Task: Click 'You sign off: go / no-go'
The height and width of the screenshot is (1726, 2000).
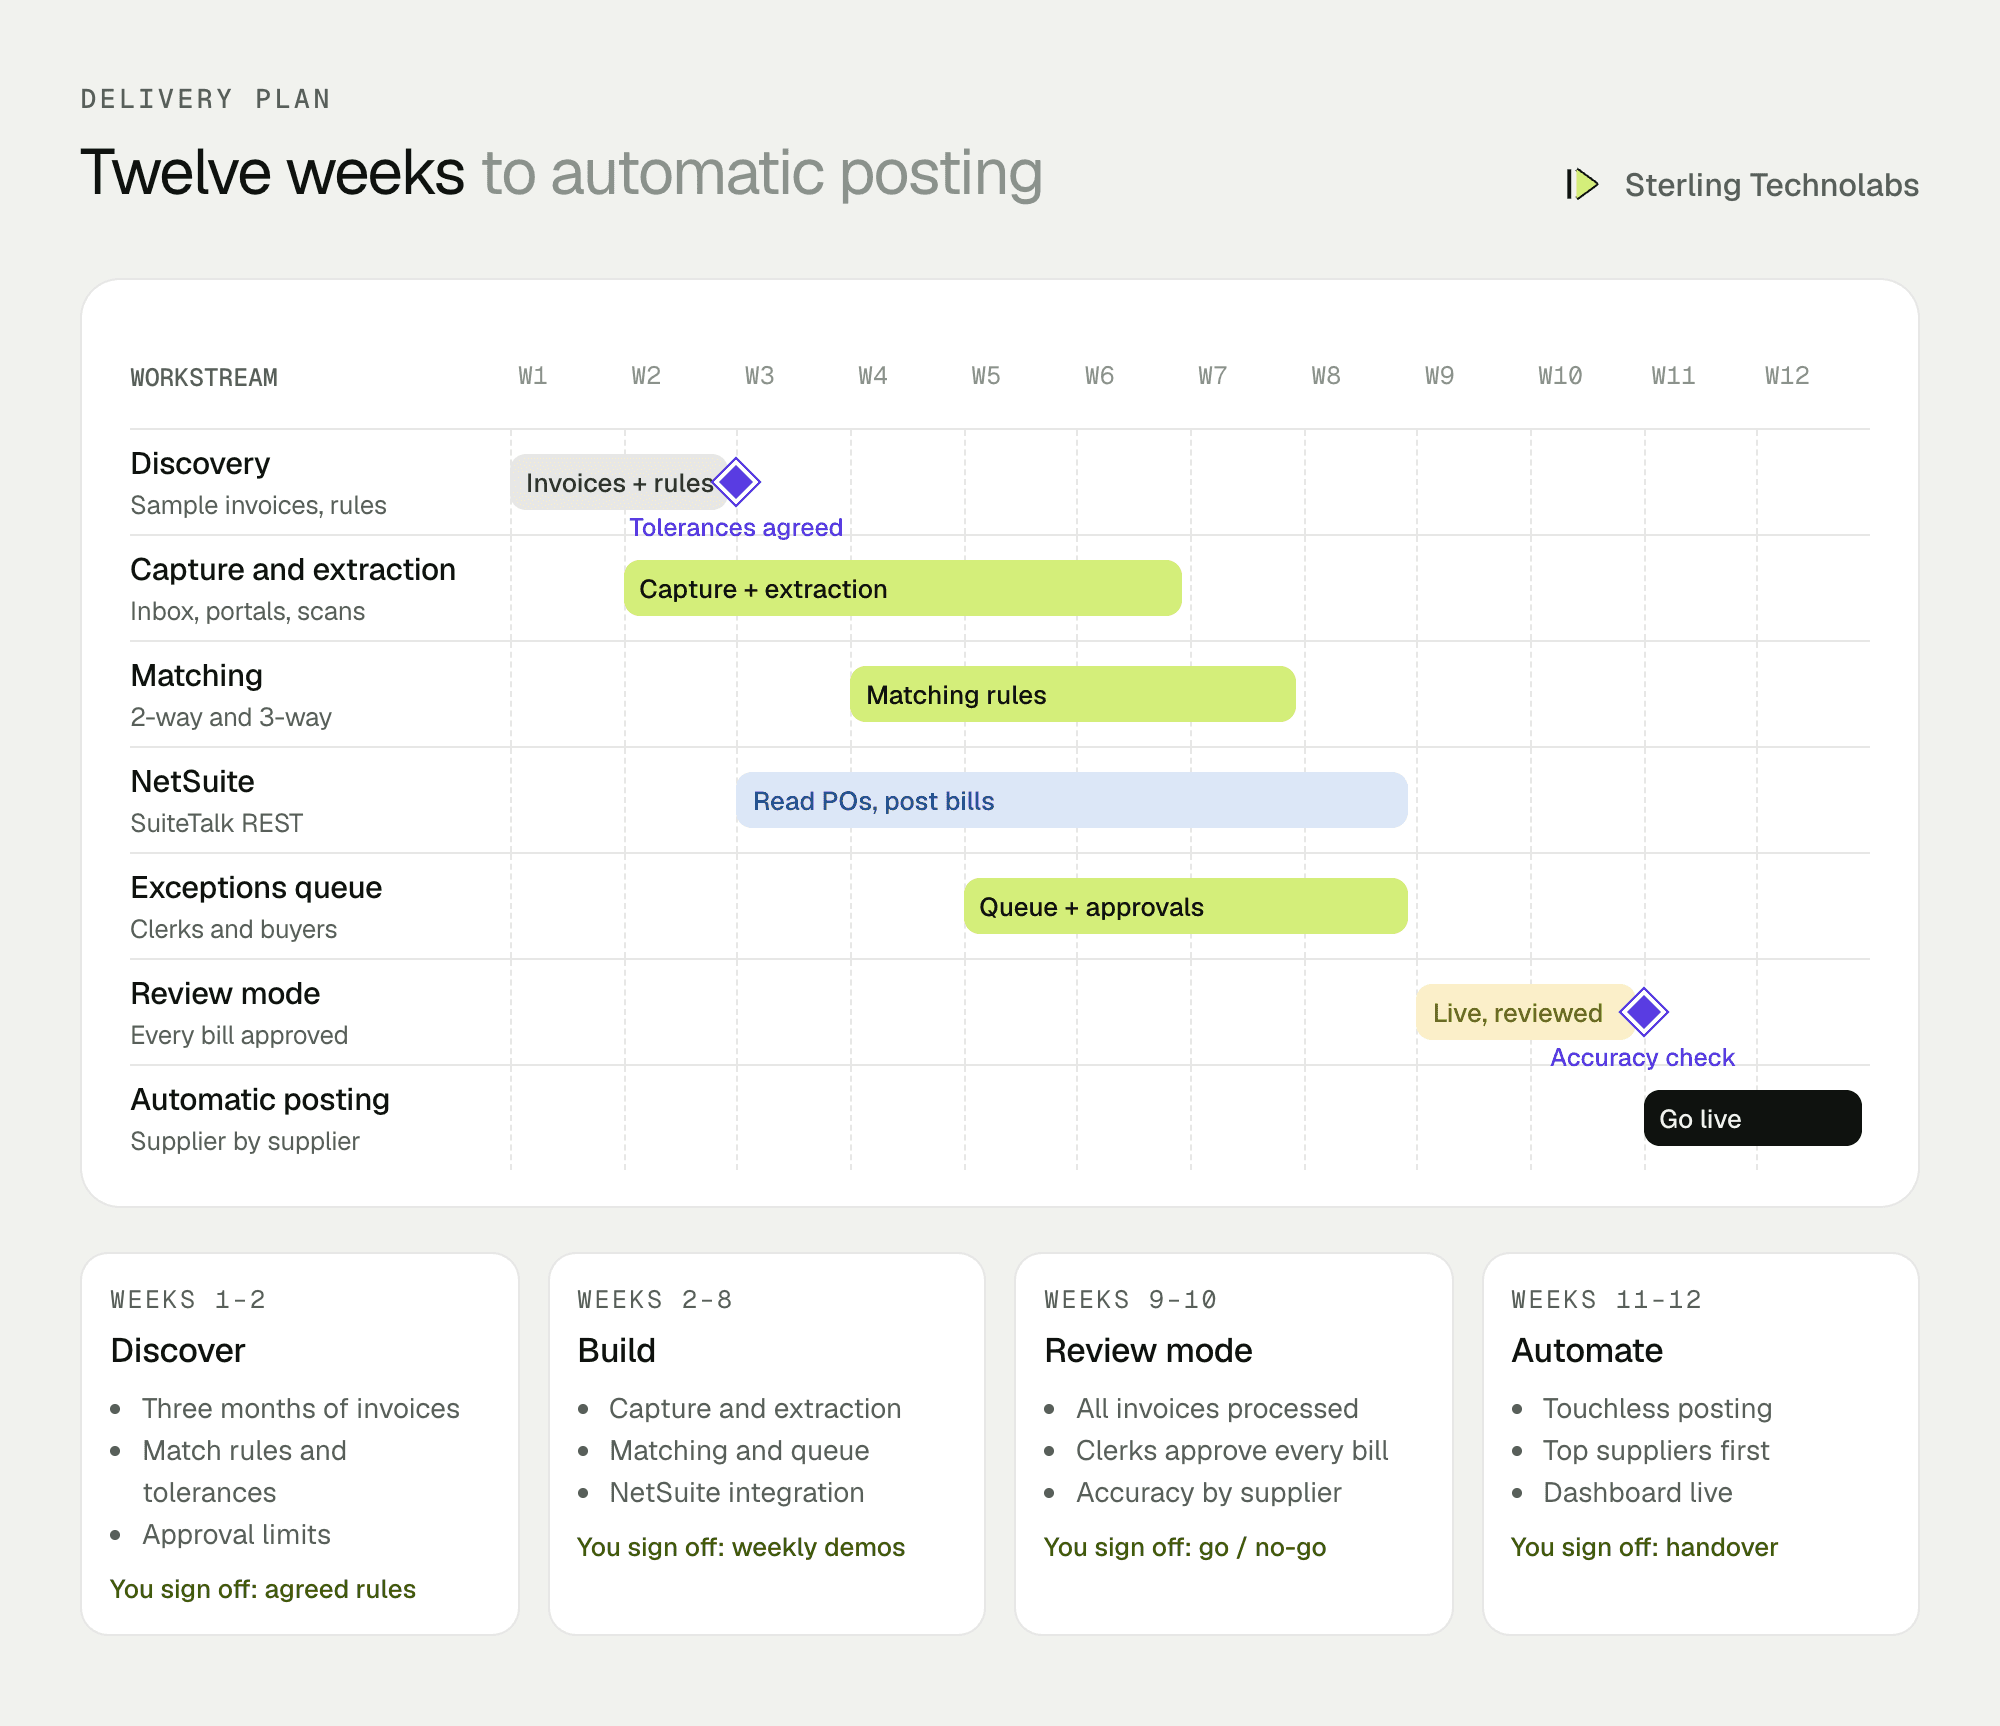Action: 1185,1547
